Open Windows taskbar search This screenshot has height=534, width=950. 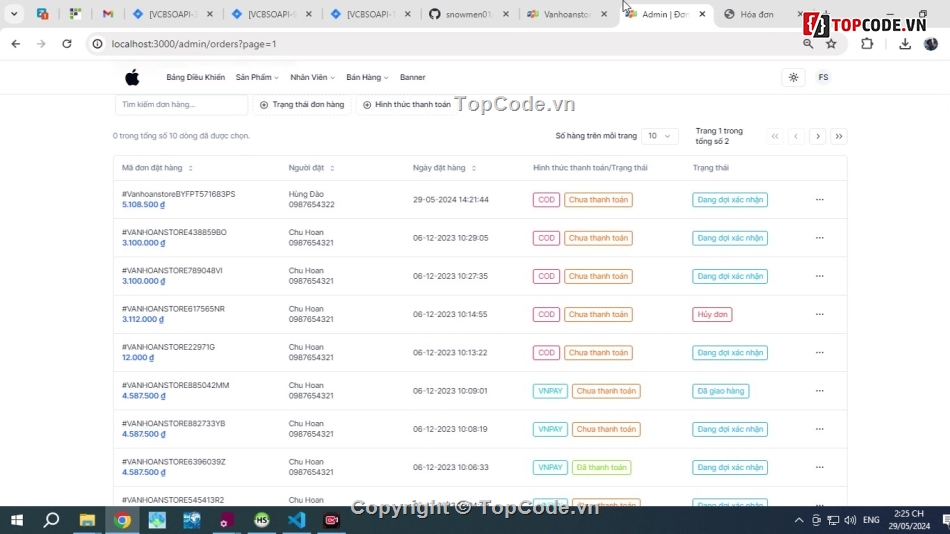[x=51, y=520]
